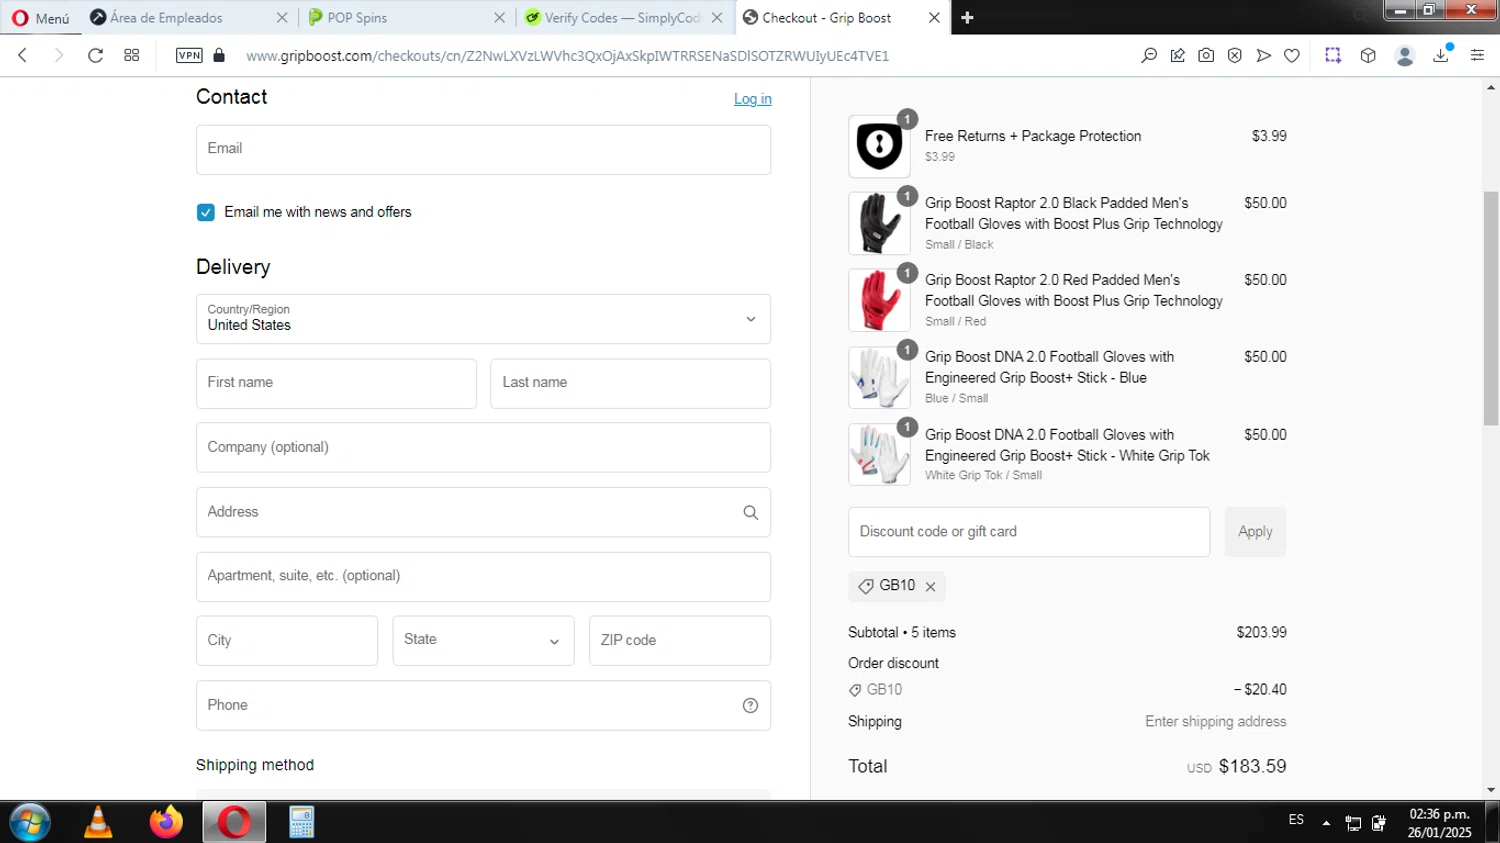
Task: Open the taskbar clock and date
Action: click(x=1440, y=823)
